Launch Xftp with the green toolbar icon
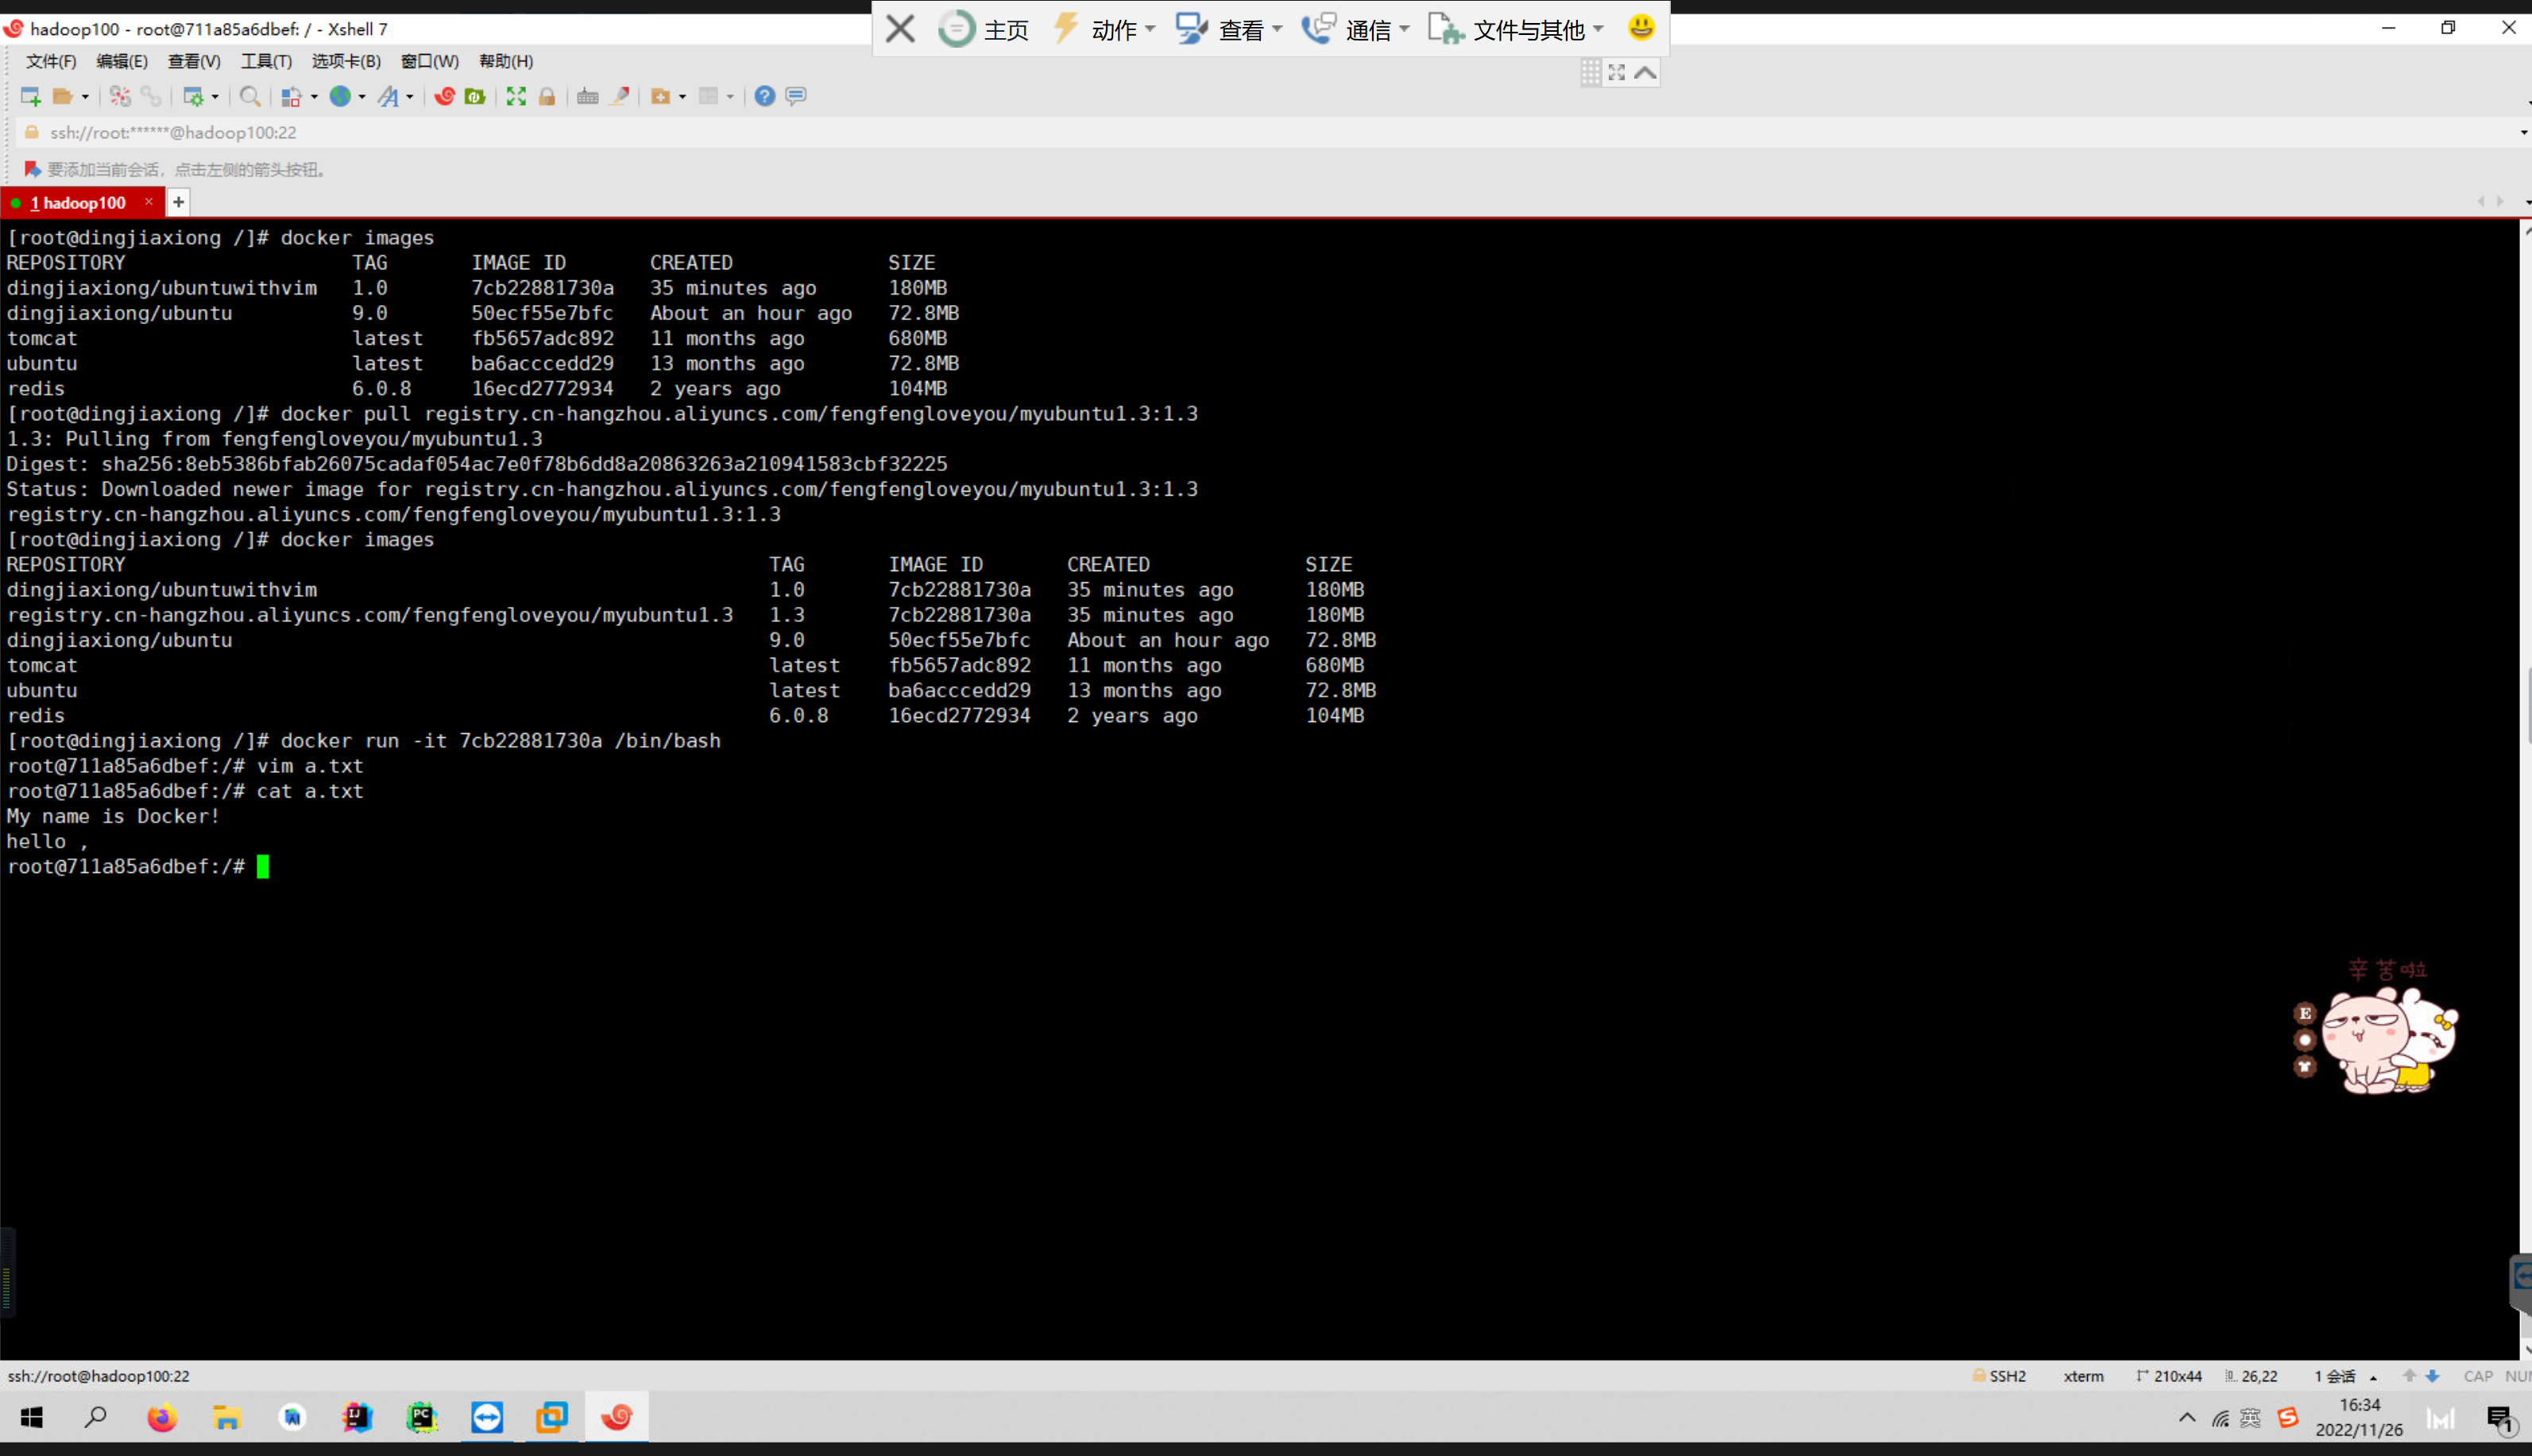2532x1456 pixels. tap(476, 96)
